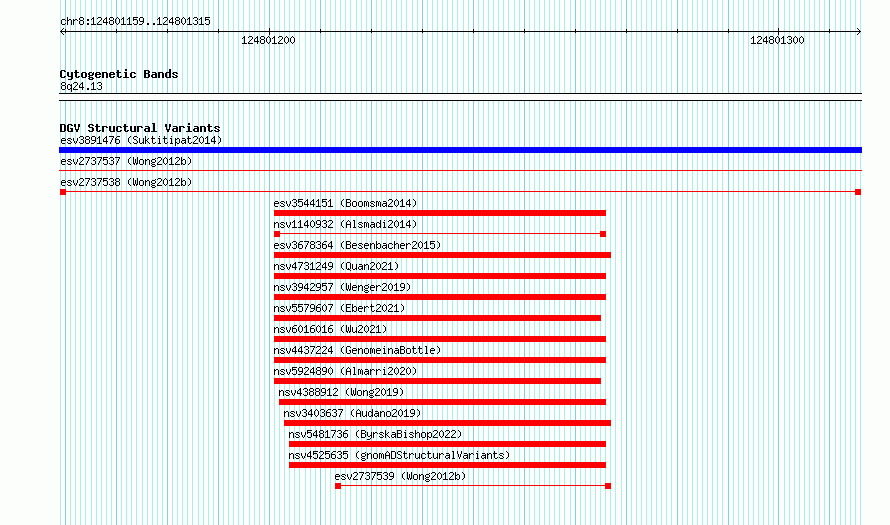The image size is (890, 525).
Task: Select the red nsv4437224 GenomeinaBottle bar
Action: 440,360
